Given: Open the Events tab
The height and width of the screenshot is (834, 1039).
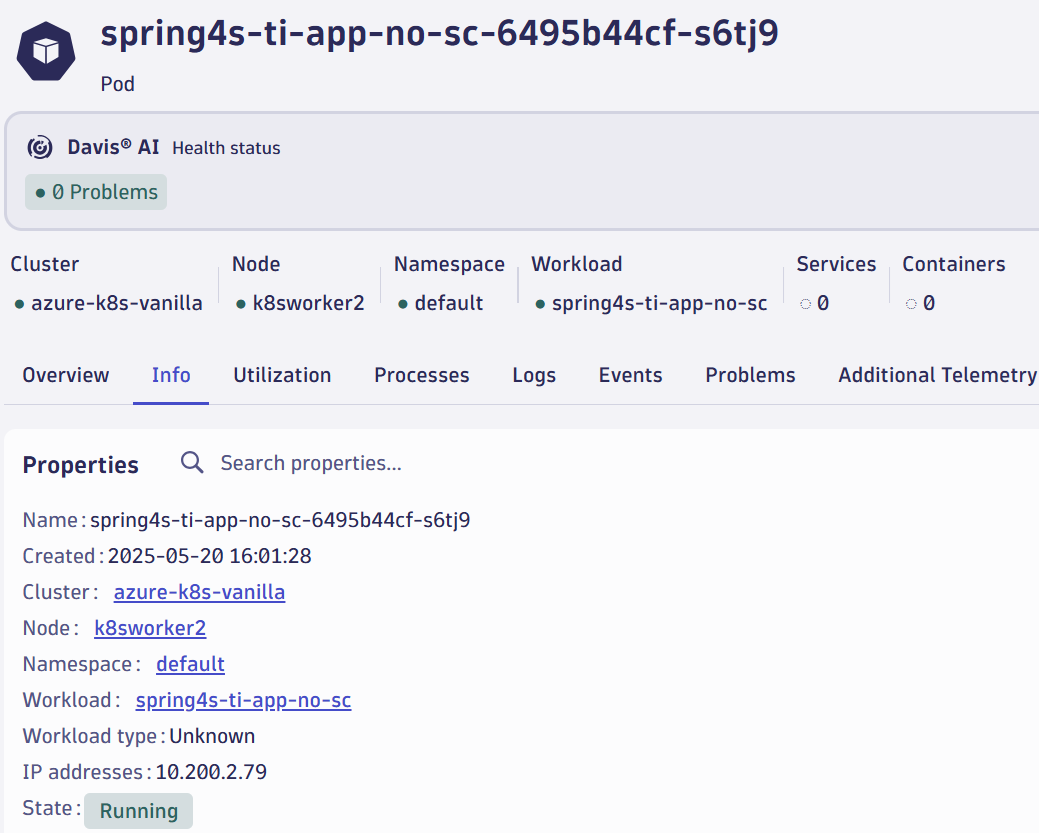Looking at the screenshot, I should tap(630, 375).
